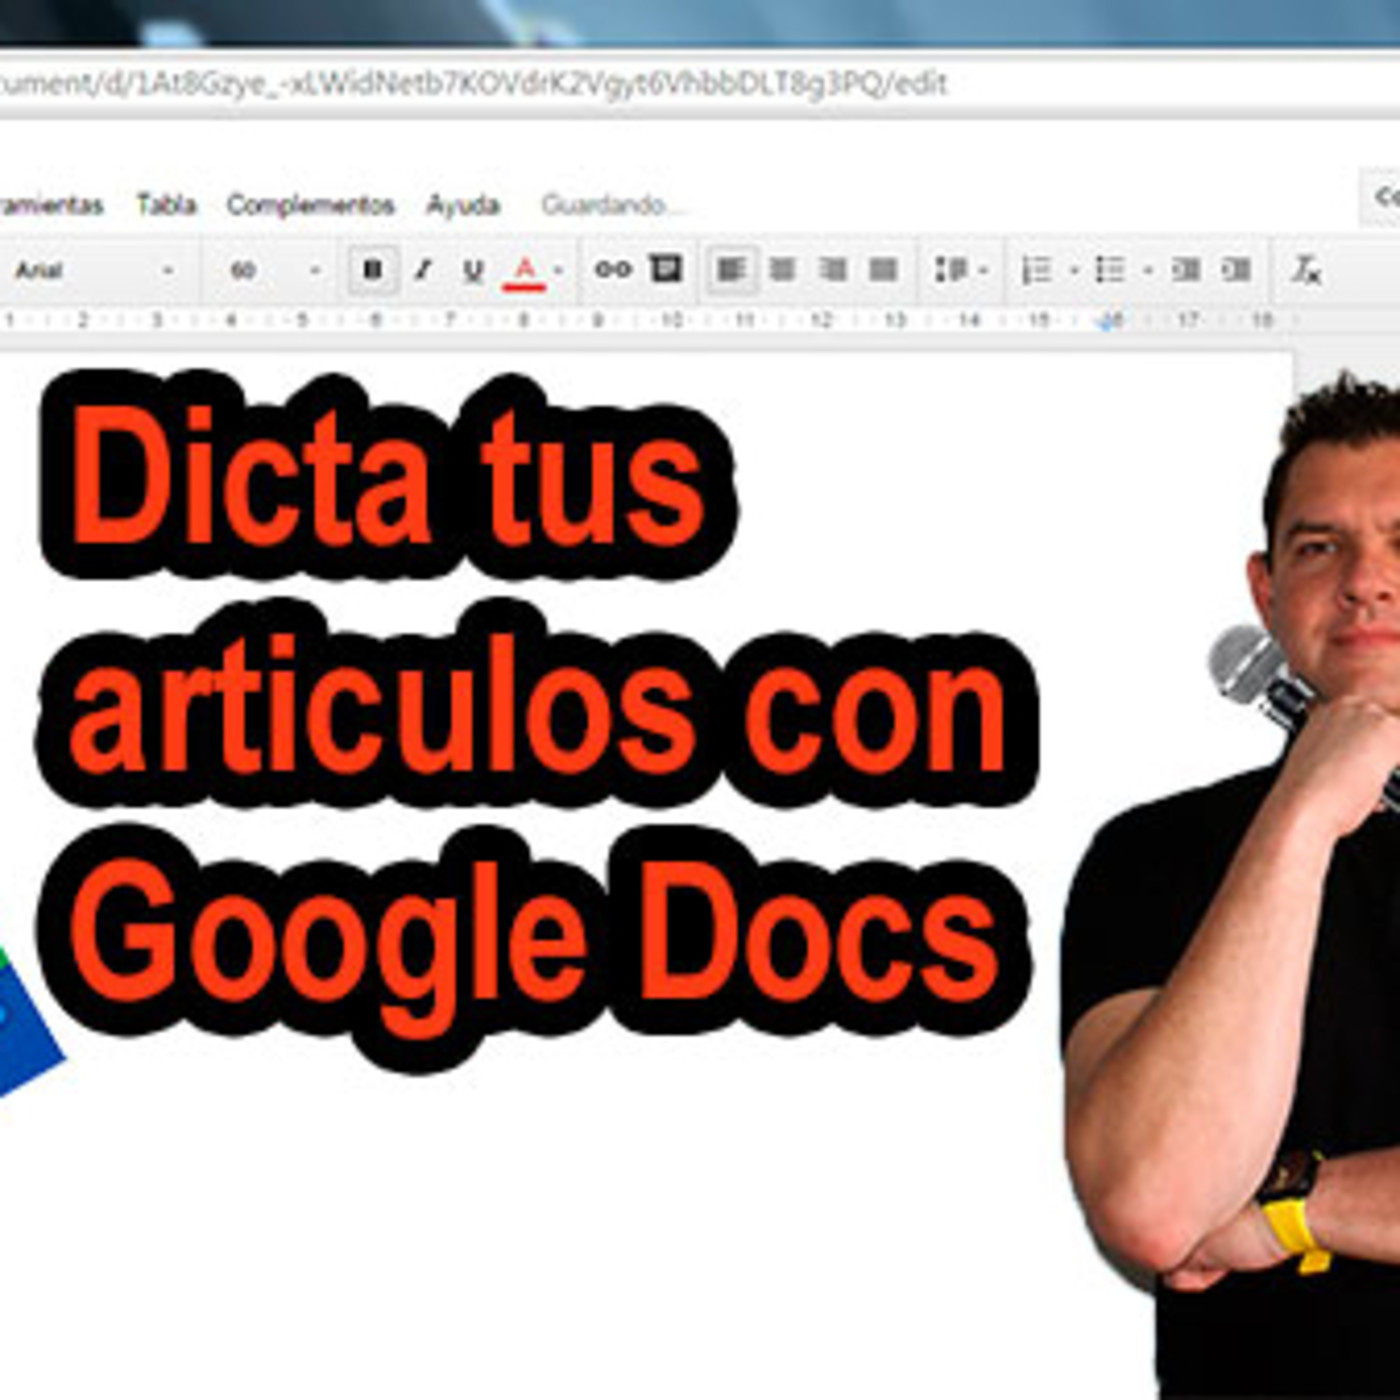Open the text color picker
Image resolution: width=1400 pixels, height=1400 pixels.
pyautogui.click(x=522, y=270)
